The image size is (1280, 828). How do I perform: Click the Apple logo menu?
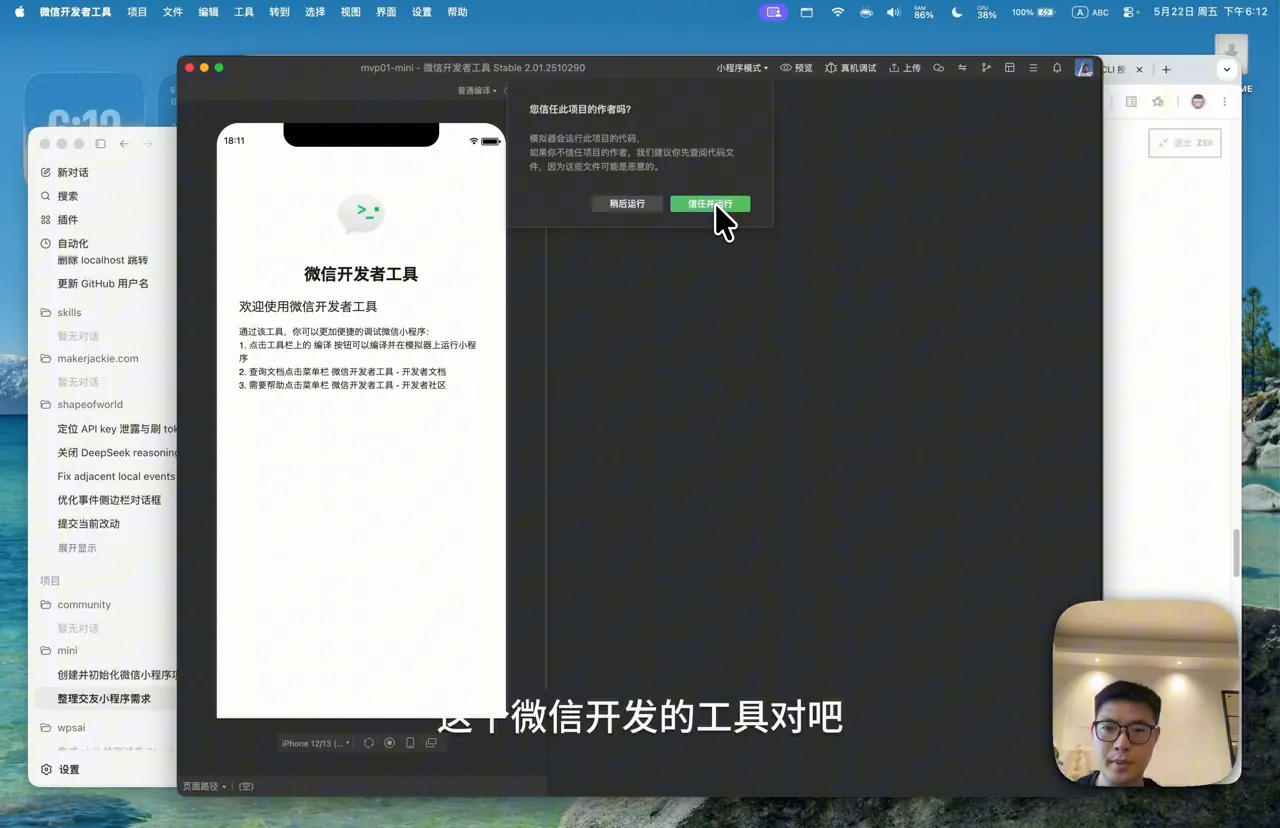pos(19,12)
